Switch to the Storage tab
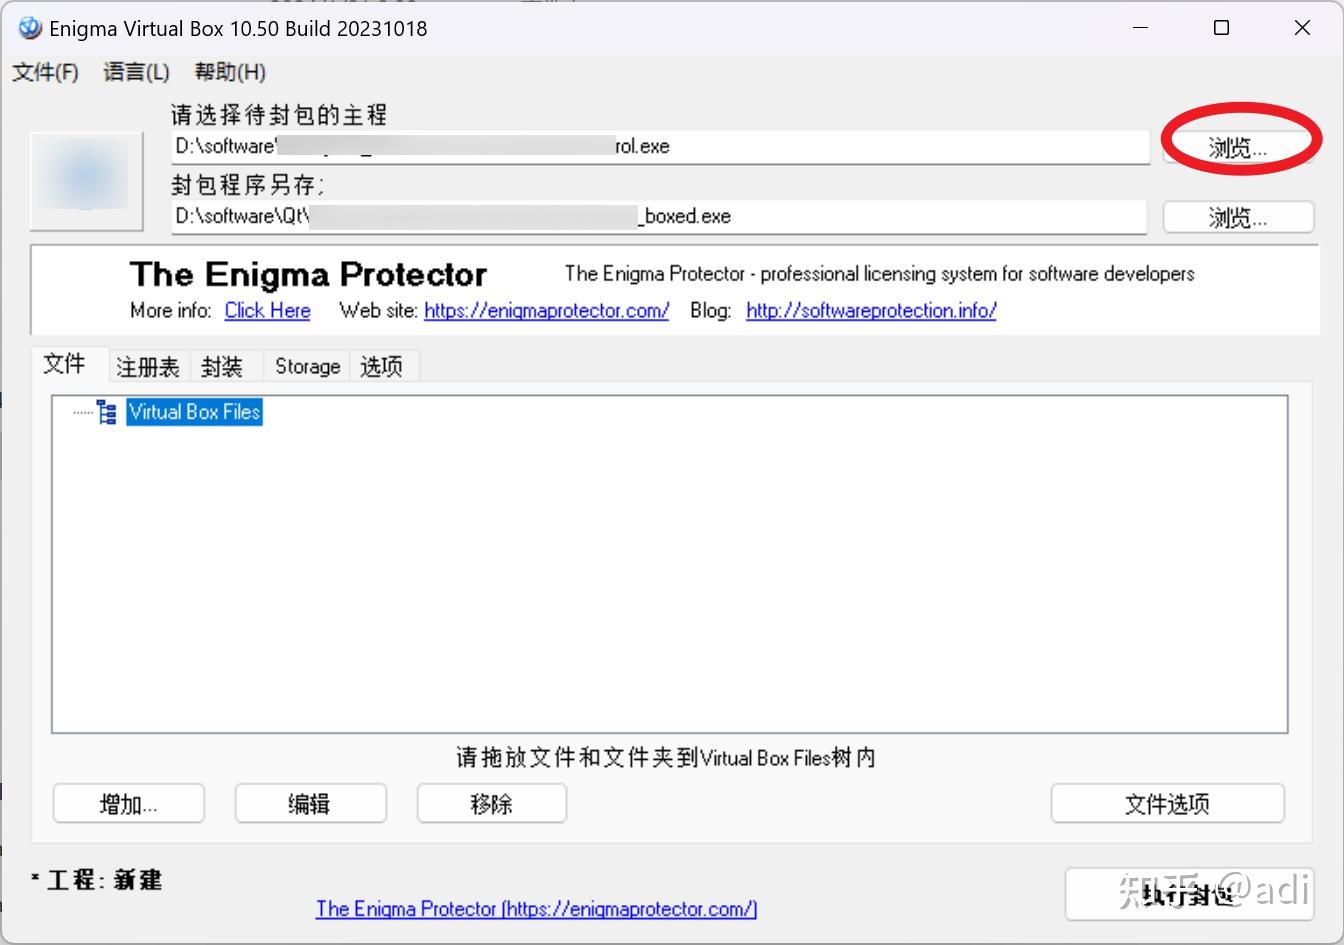 [306, 366]
